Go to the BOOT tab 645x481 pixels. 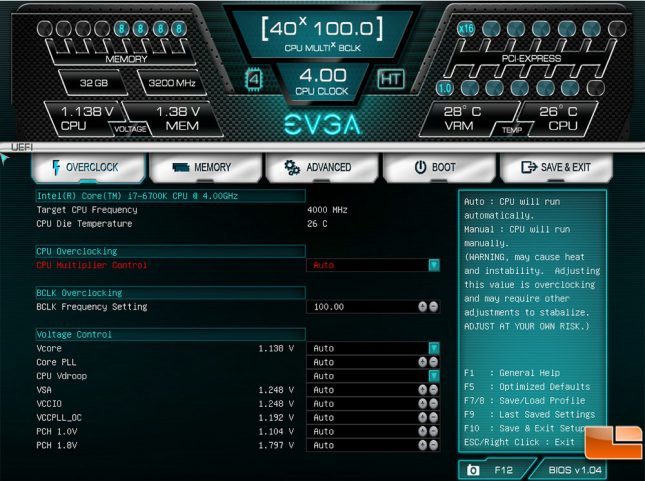[x=439, y=167]
